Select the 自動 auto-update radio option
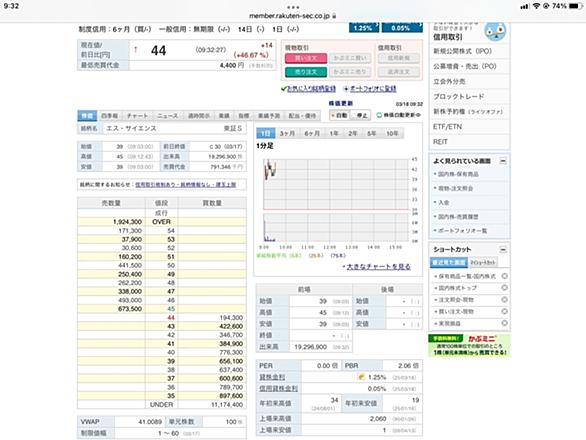 pos(339,116)
